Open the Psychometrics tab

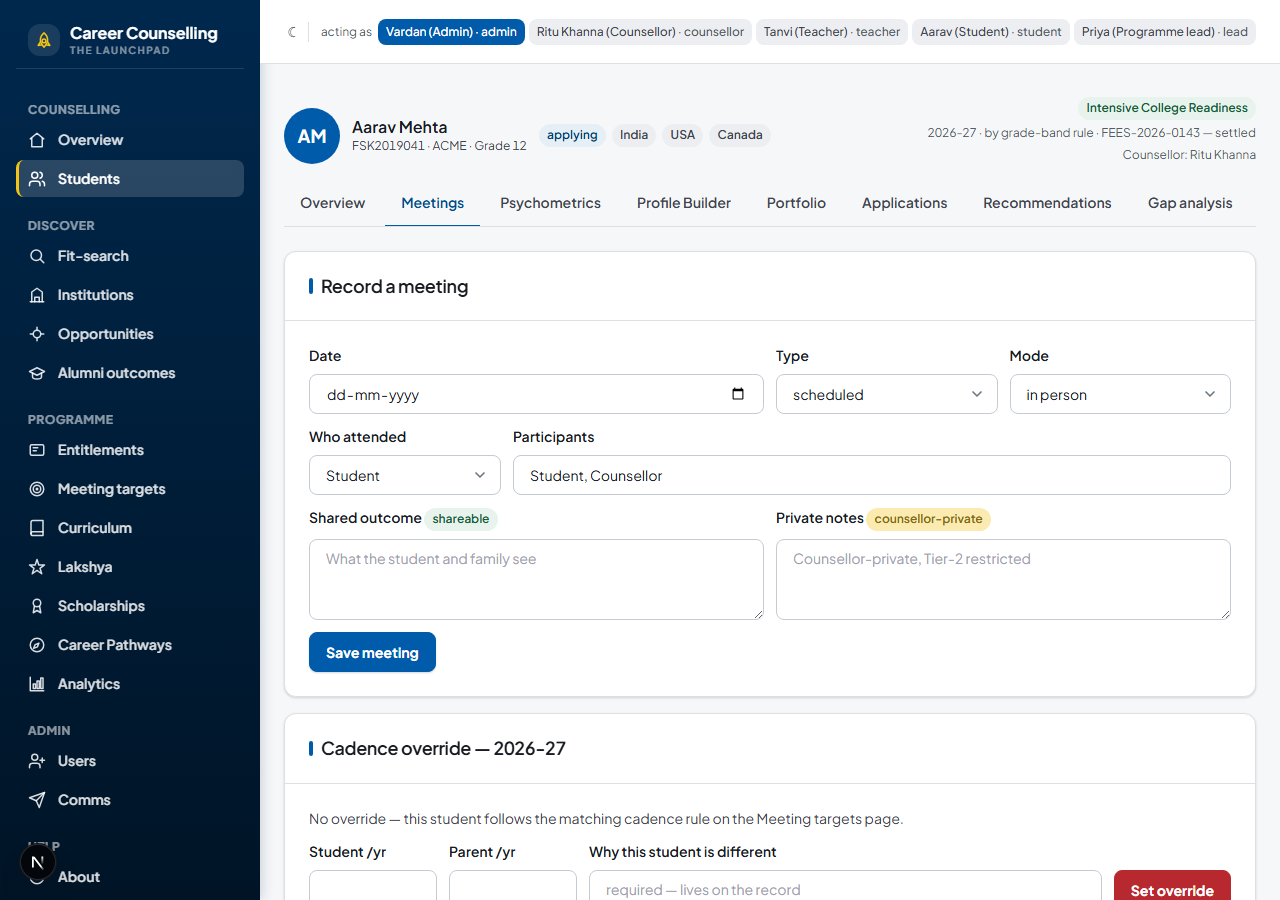551,203
